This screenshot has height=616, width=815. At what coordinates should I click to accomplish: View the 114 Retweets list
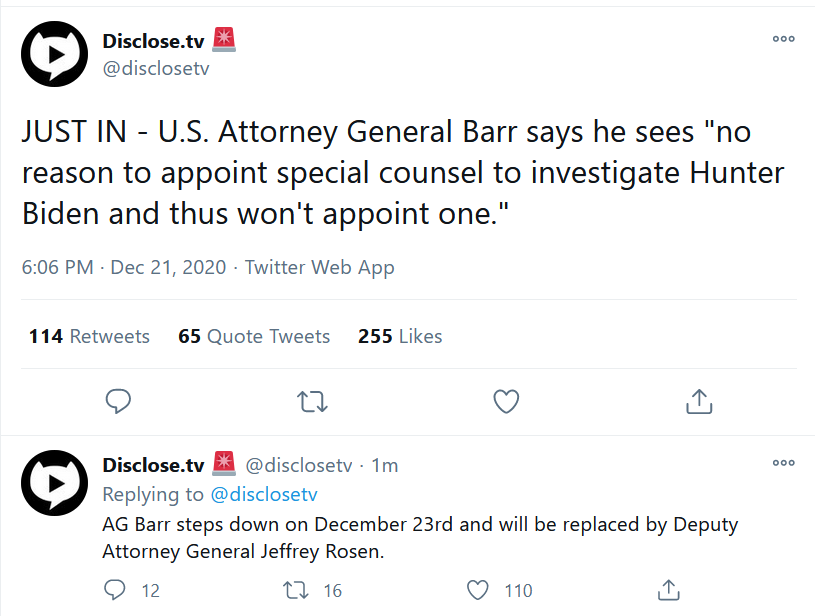(x=89, y=336)
